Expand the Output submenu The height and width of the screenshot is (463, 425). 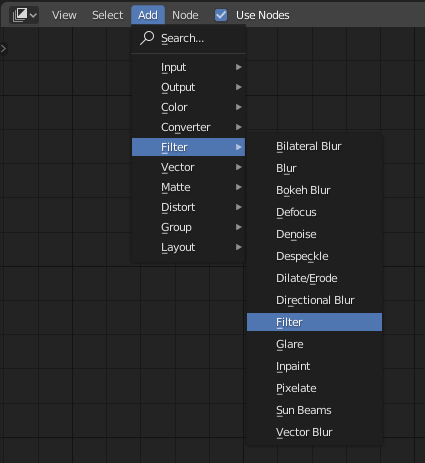[x=188, y=87]
